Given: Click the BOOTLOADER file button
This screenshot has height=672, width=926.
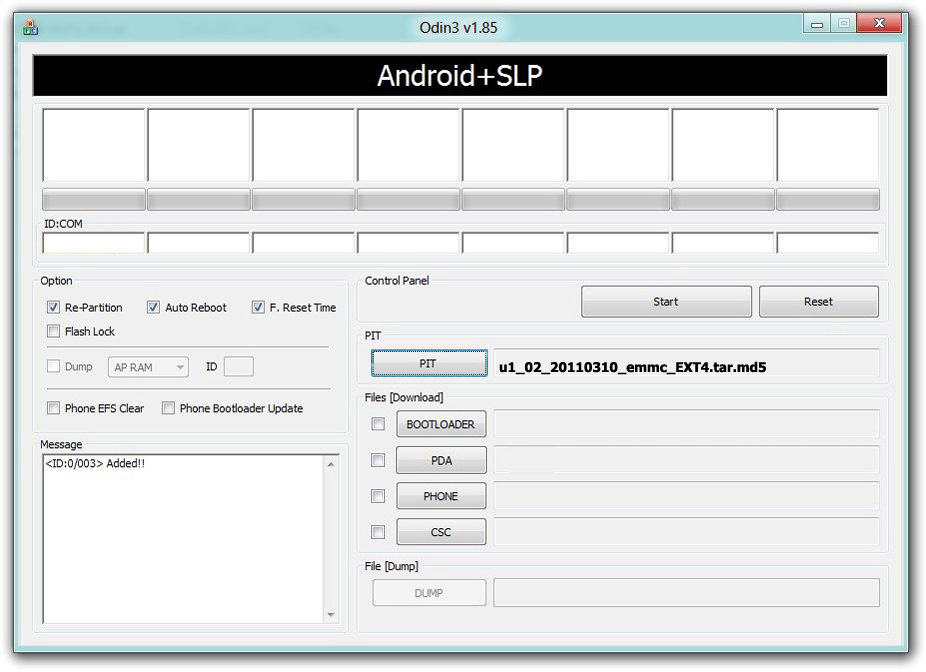Looking at the screenshot, I should pos(441,424).
